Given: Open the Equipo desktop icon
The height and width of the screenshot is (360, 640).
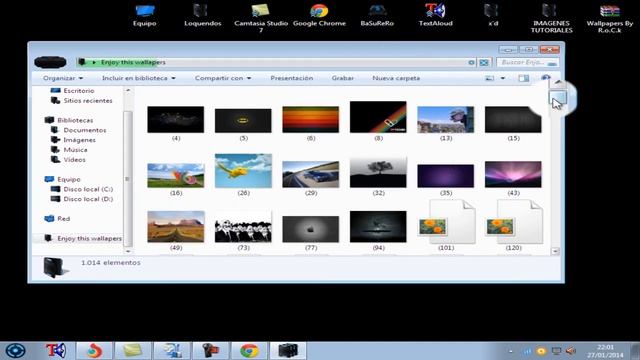Looking at the screenshot, I should (144, 16).
